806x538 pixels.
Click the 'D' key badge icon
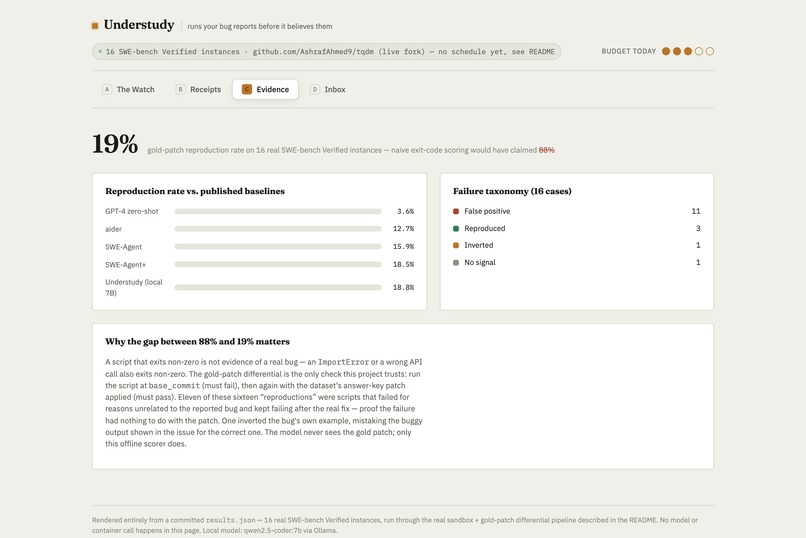pyautogui.click(x=315, y=89)
